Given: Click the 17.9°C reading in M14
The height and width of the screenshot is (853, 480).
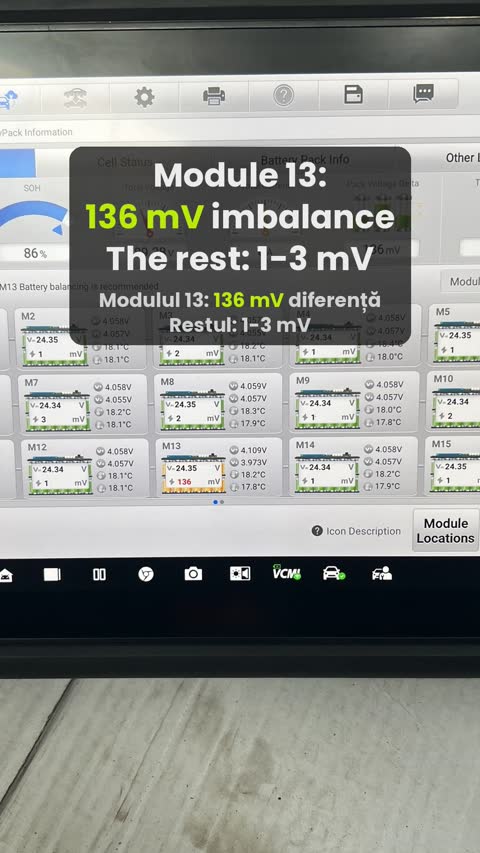Looking at the screenshot, I should coord(388,486).
